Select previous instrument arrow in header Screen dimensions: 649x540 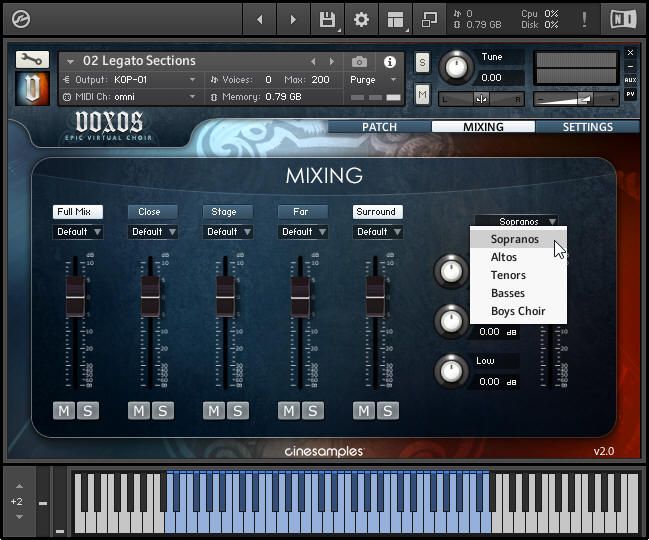[x=313, y=62]
